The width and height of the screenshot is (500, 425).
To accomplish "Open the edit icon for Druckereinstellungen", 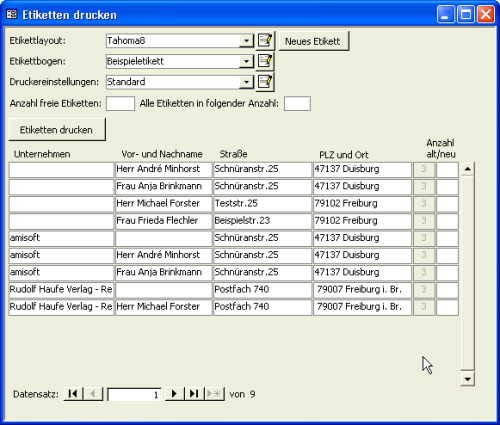I will [265, 82].
